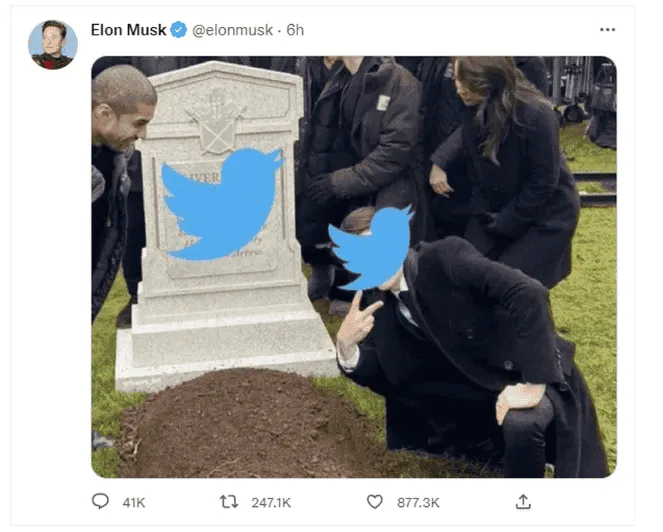
Task: Click the blue verified checkmark badge
Action: (x=178, y=30)
